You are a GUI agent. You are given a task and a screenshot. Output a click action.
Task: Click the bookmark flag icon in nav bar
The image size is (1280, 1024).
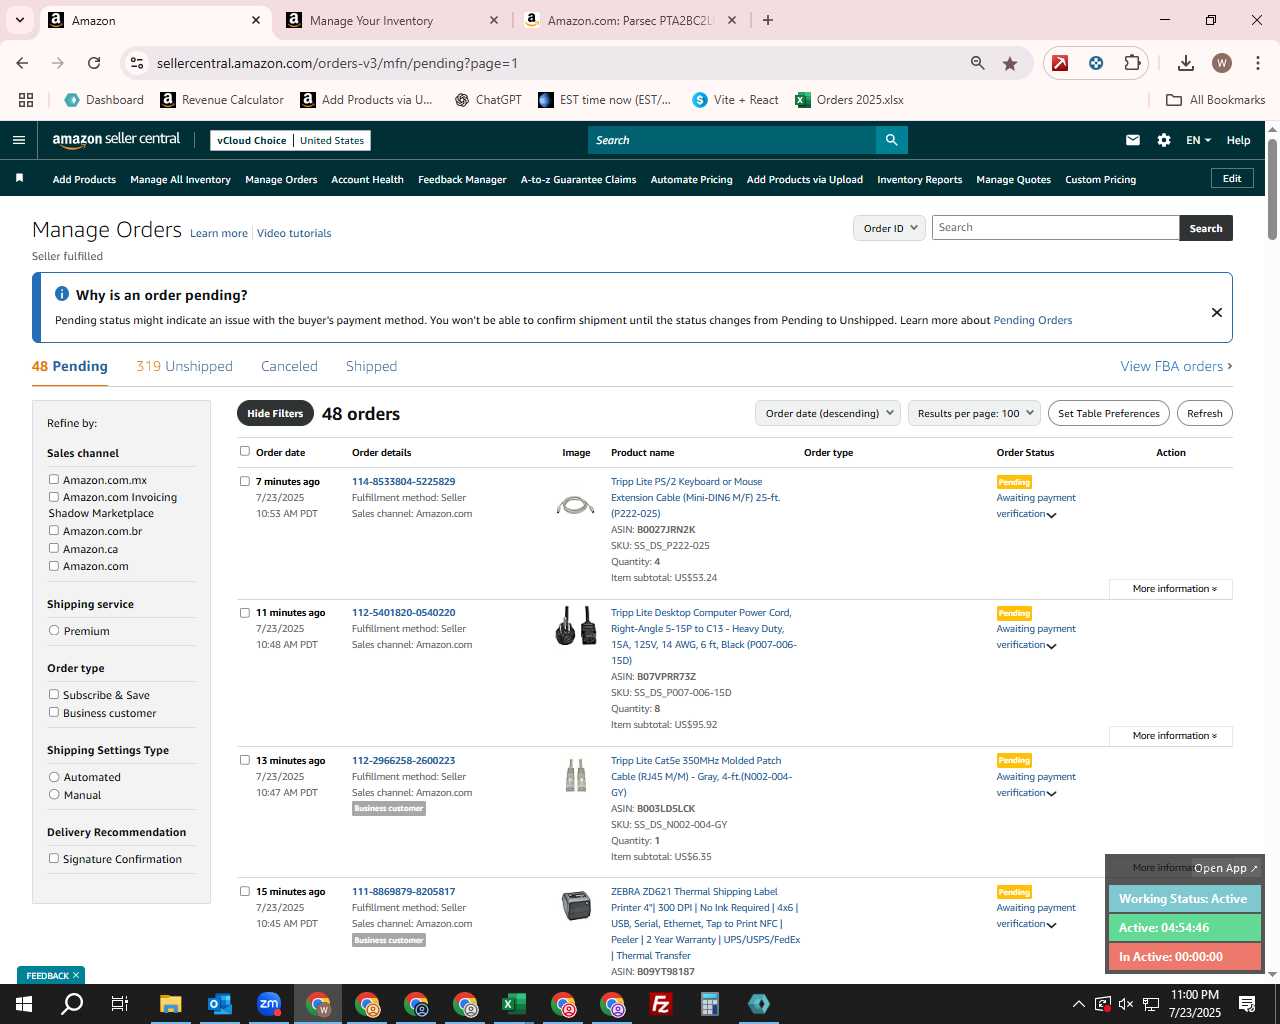tap(19, 179)
